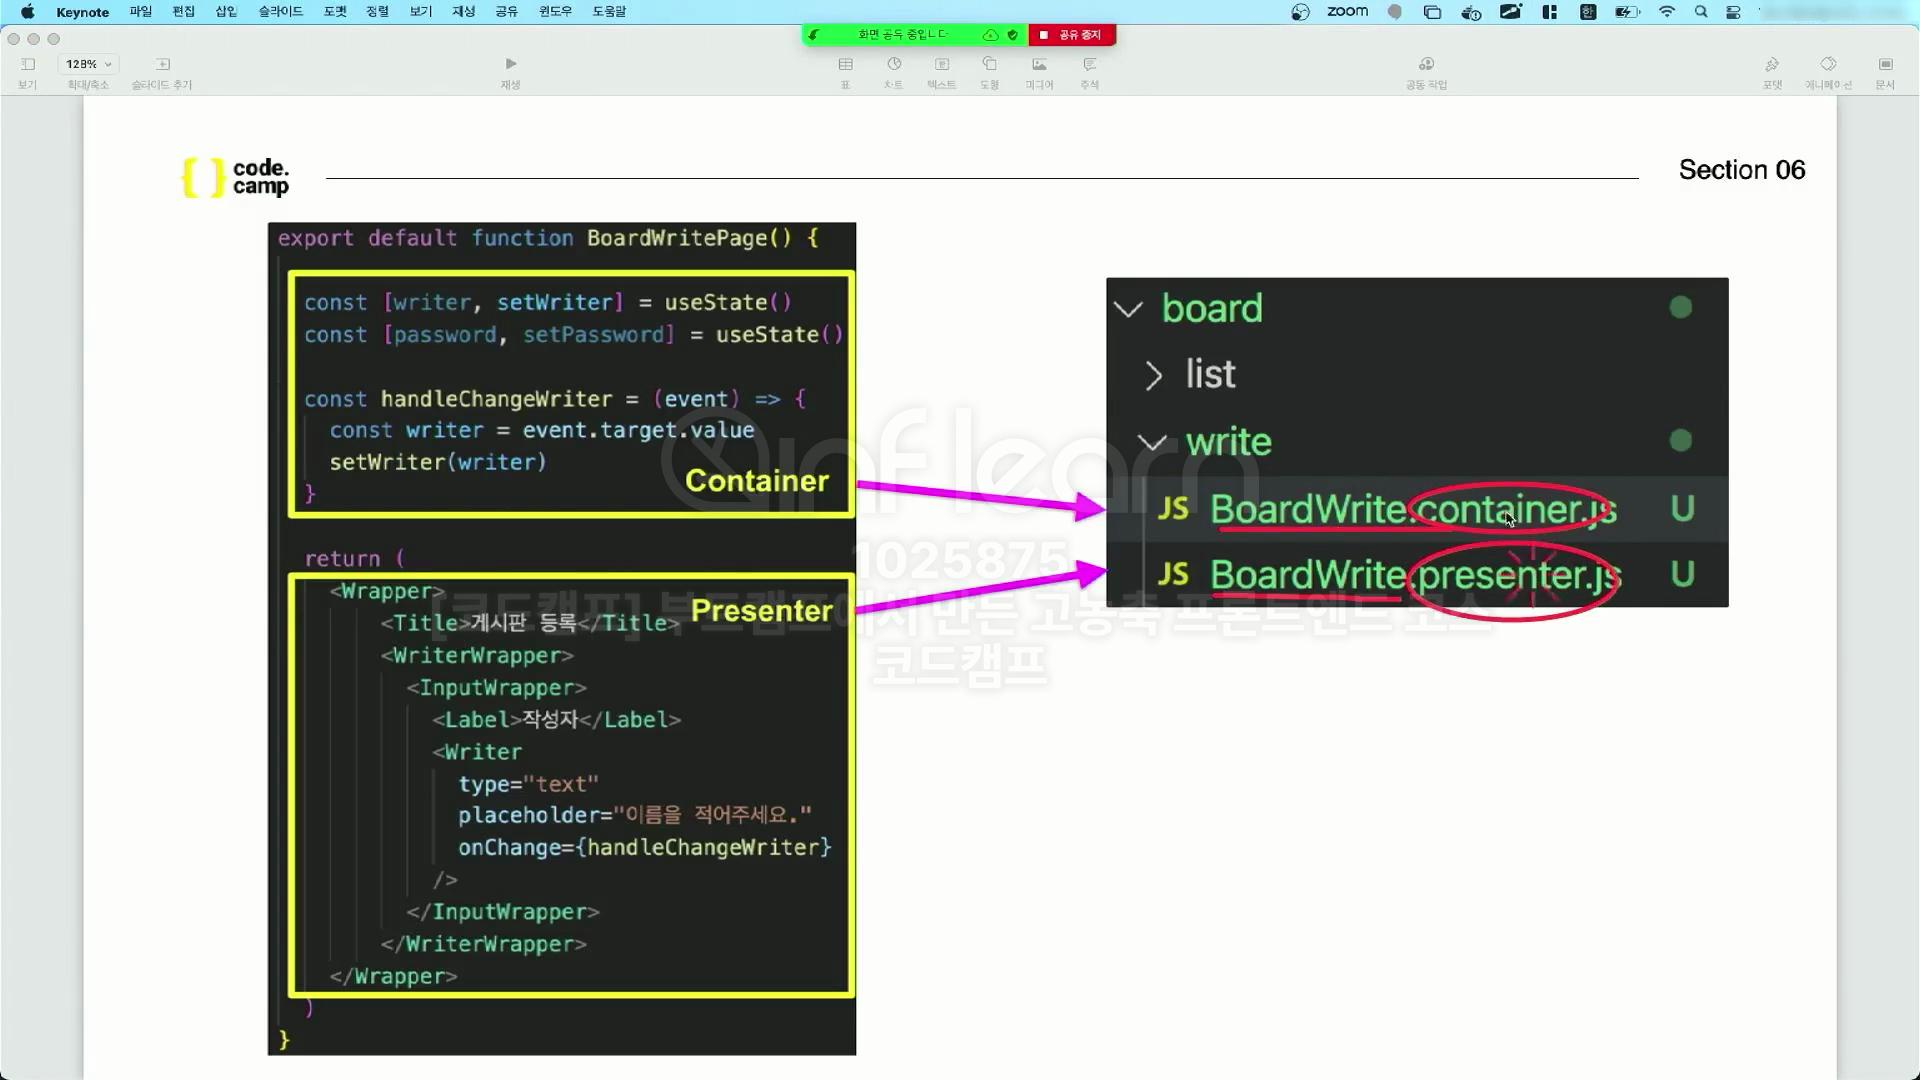Open the 도움말 menu
This screenshot has width=1920, height=1080.
(x=608, y=12)
